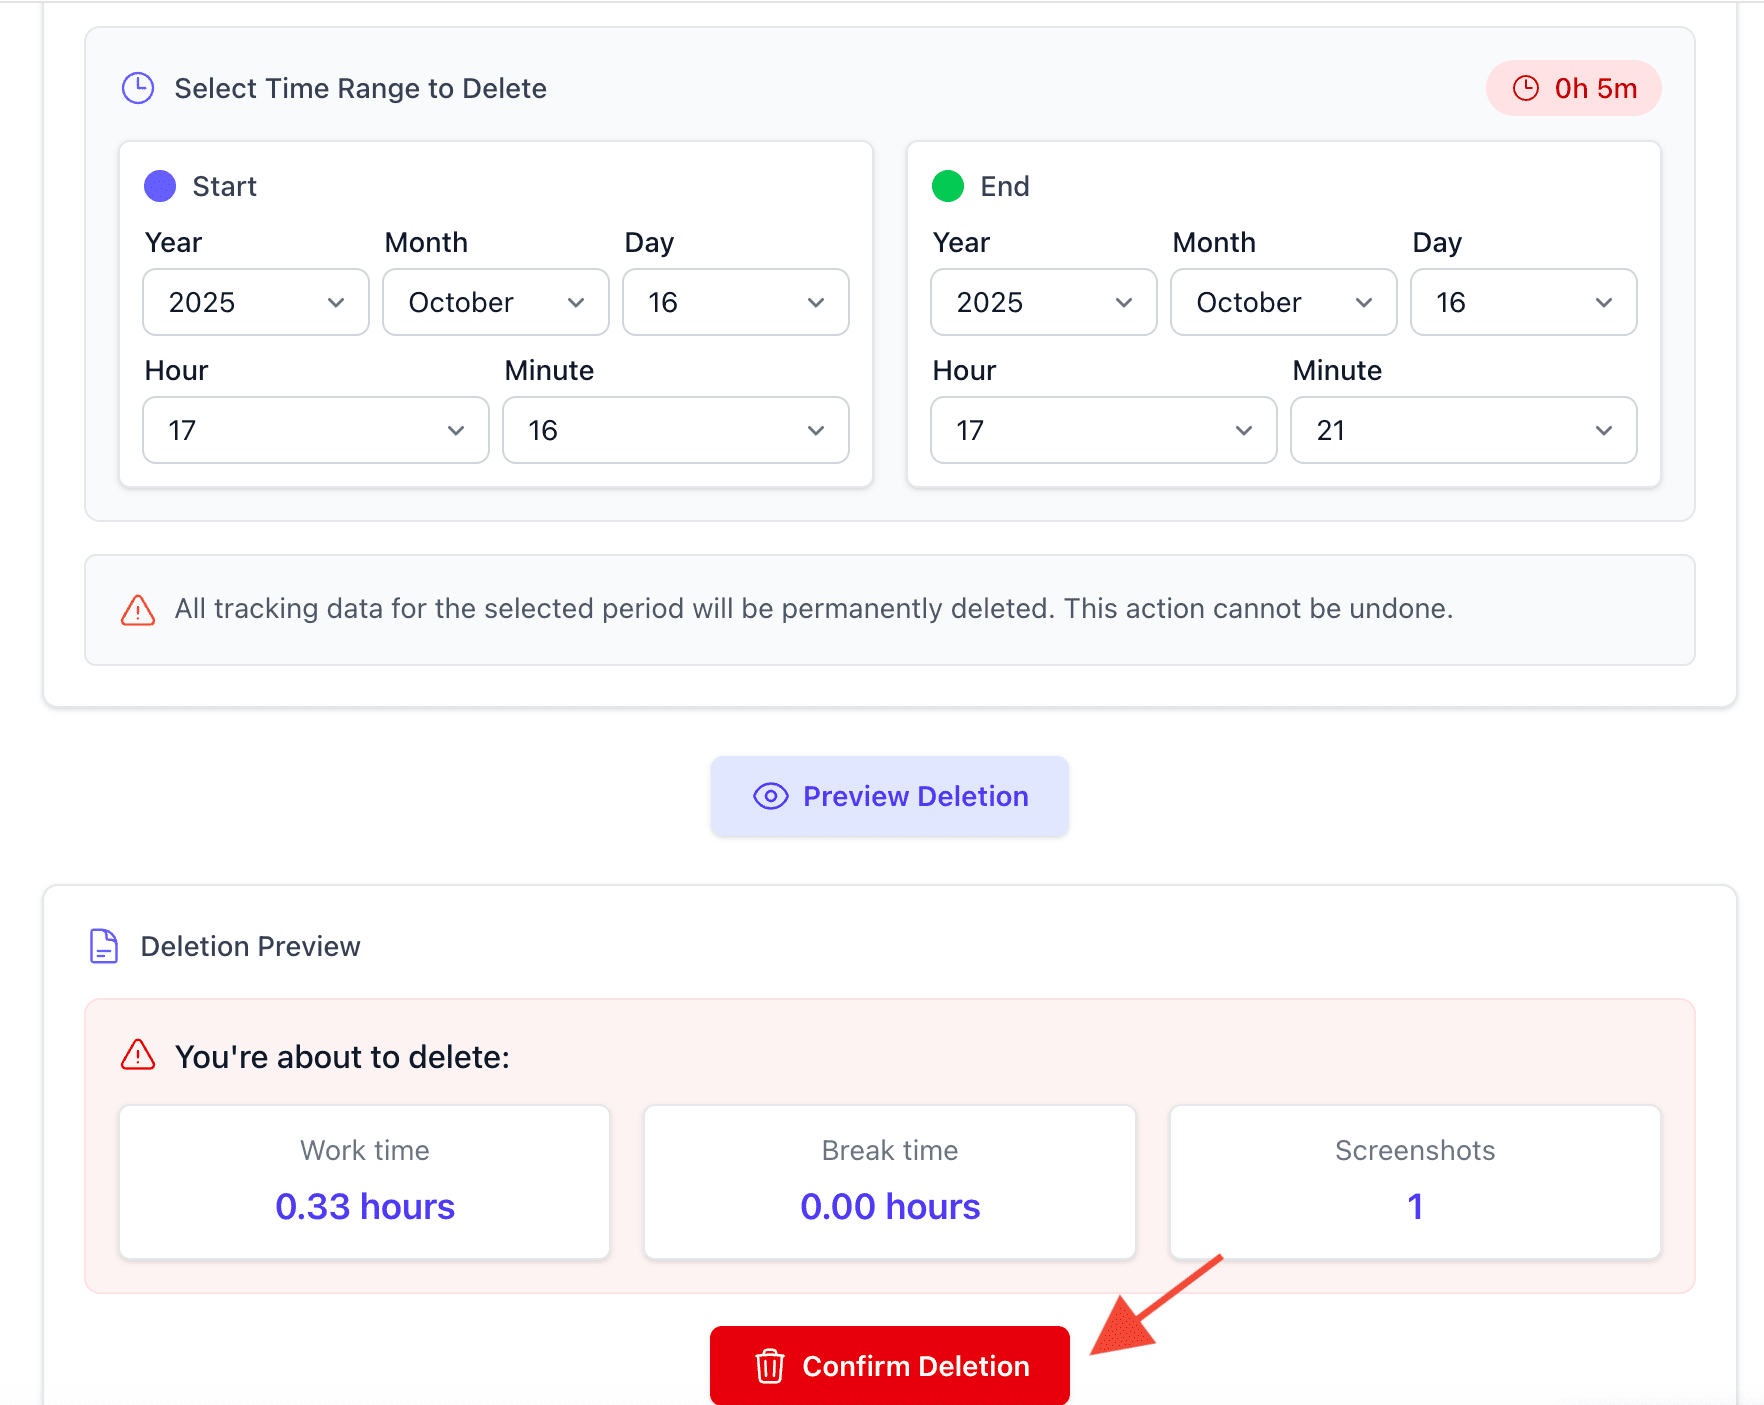
Task: Click the document icon beside Deletion Preview
Action: click(104, 945)
